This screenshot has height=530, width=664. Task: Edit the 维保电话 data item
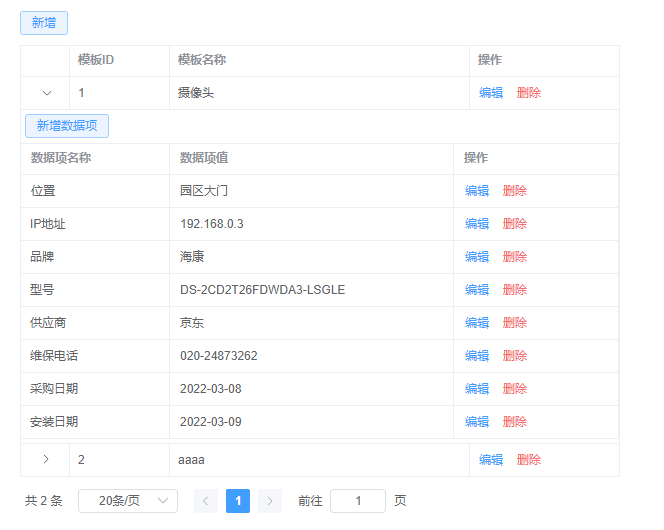click(x=477, y=356)
